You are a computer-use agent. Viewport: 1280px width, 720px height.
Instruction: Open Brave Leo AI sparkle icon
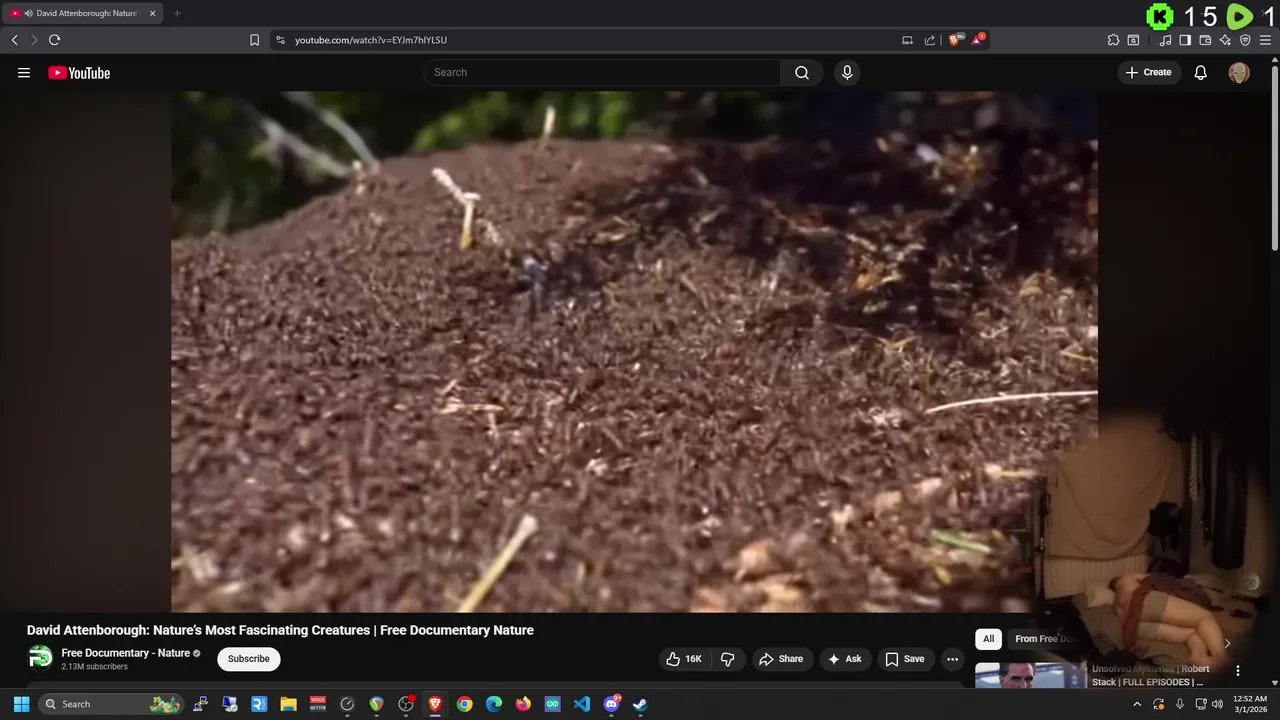tap(1225, 40)
